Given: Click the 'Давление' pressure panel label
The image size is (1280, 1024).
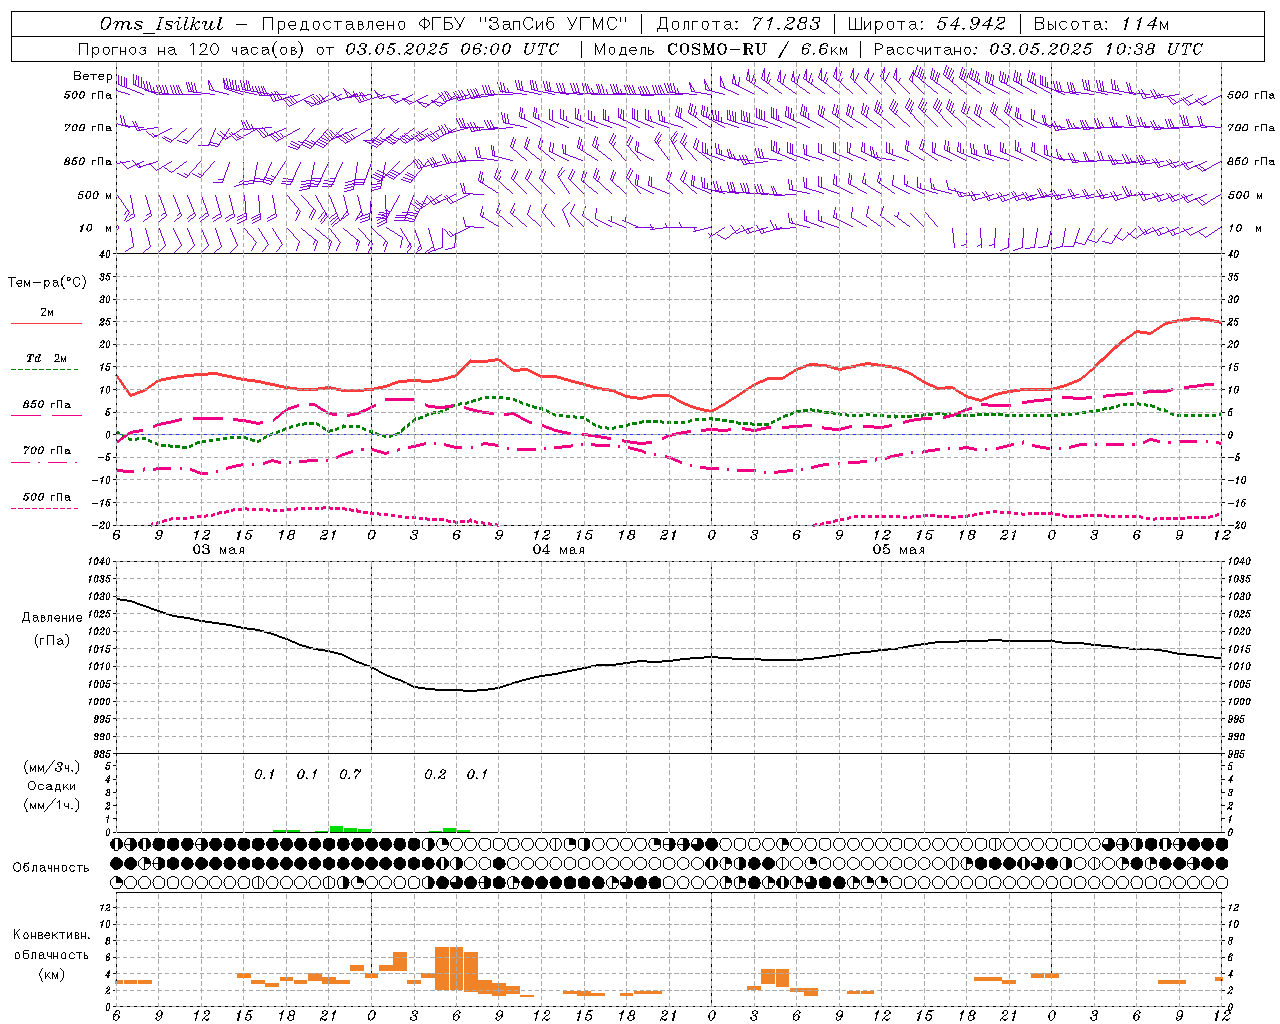Looking at the screenshot, I should [52, 618].
